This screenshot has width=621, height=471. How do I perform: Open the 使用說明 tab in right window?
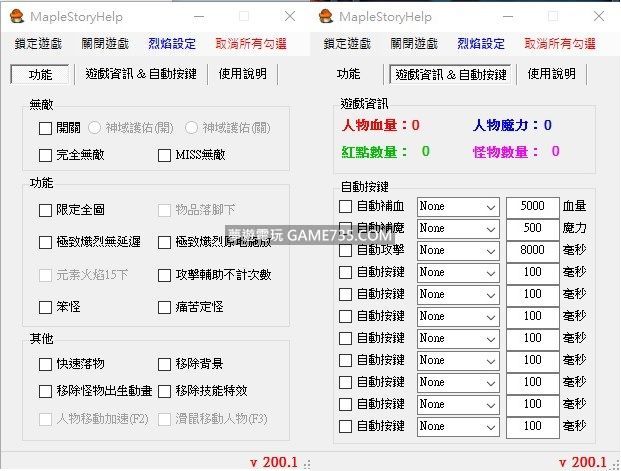pos(551,74)
